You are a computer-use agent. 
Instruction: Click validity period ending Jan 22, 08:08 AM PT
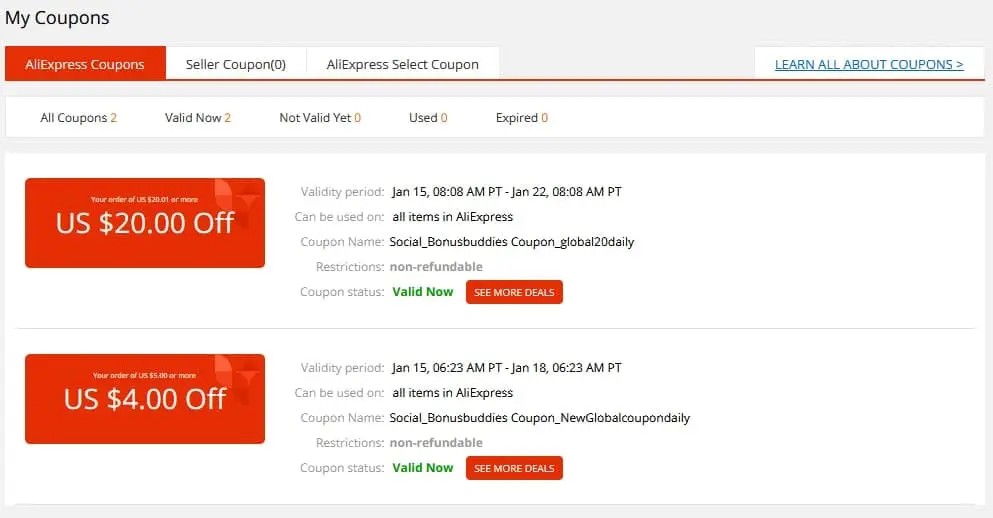(507, 191)
